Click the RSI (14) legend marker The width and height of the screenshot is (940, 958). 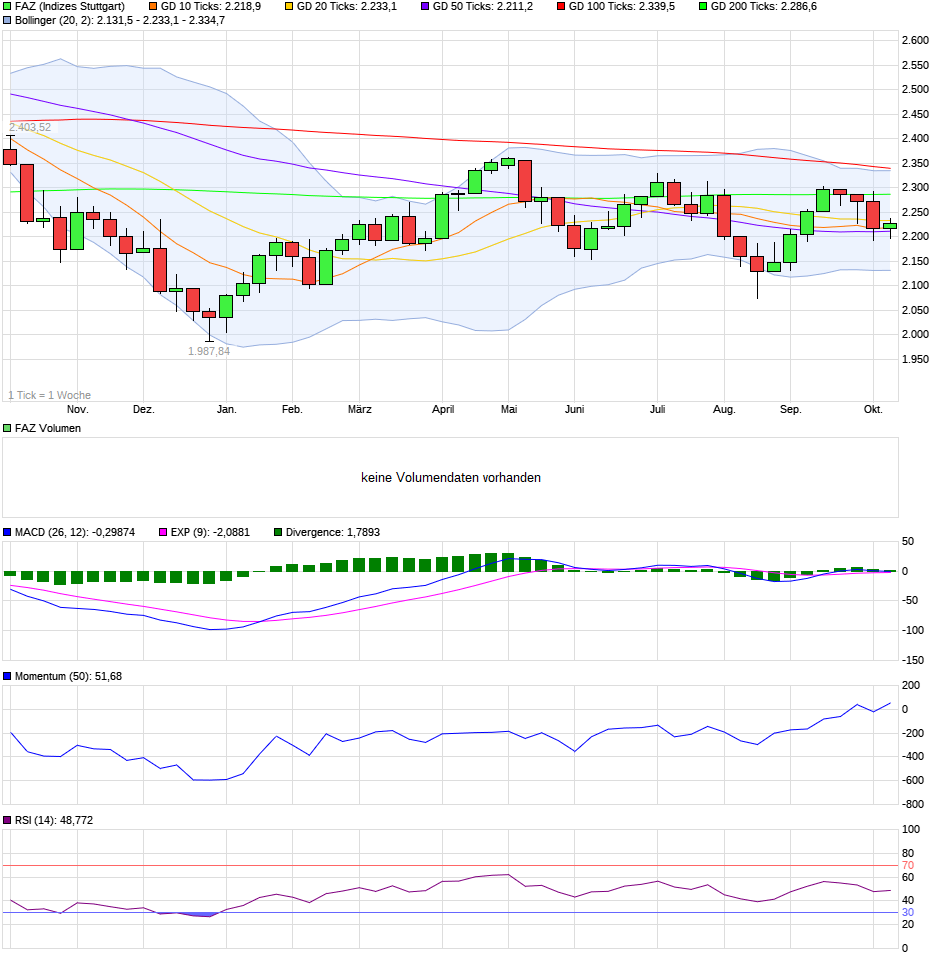pos(8,821)
